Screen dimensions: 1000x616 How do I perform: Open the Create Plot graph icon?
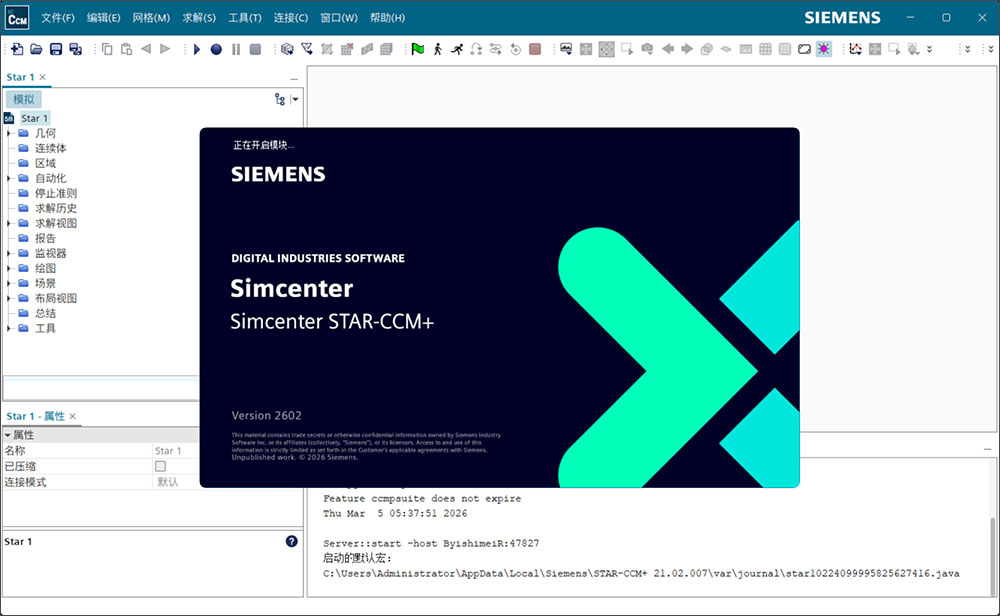855,49
